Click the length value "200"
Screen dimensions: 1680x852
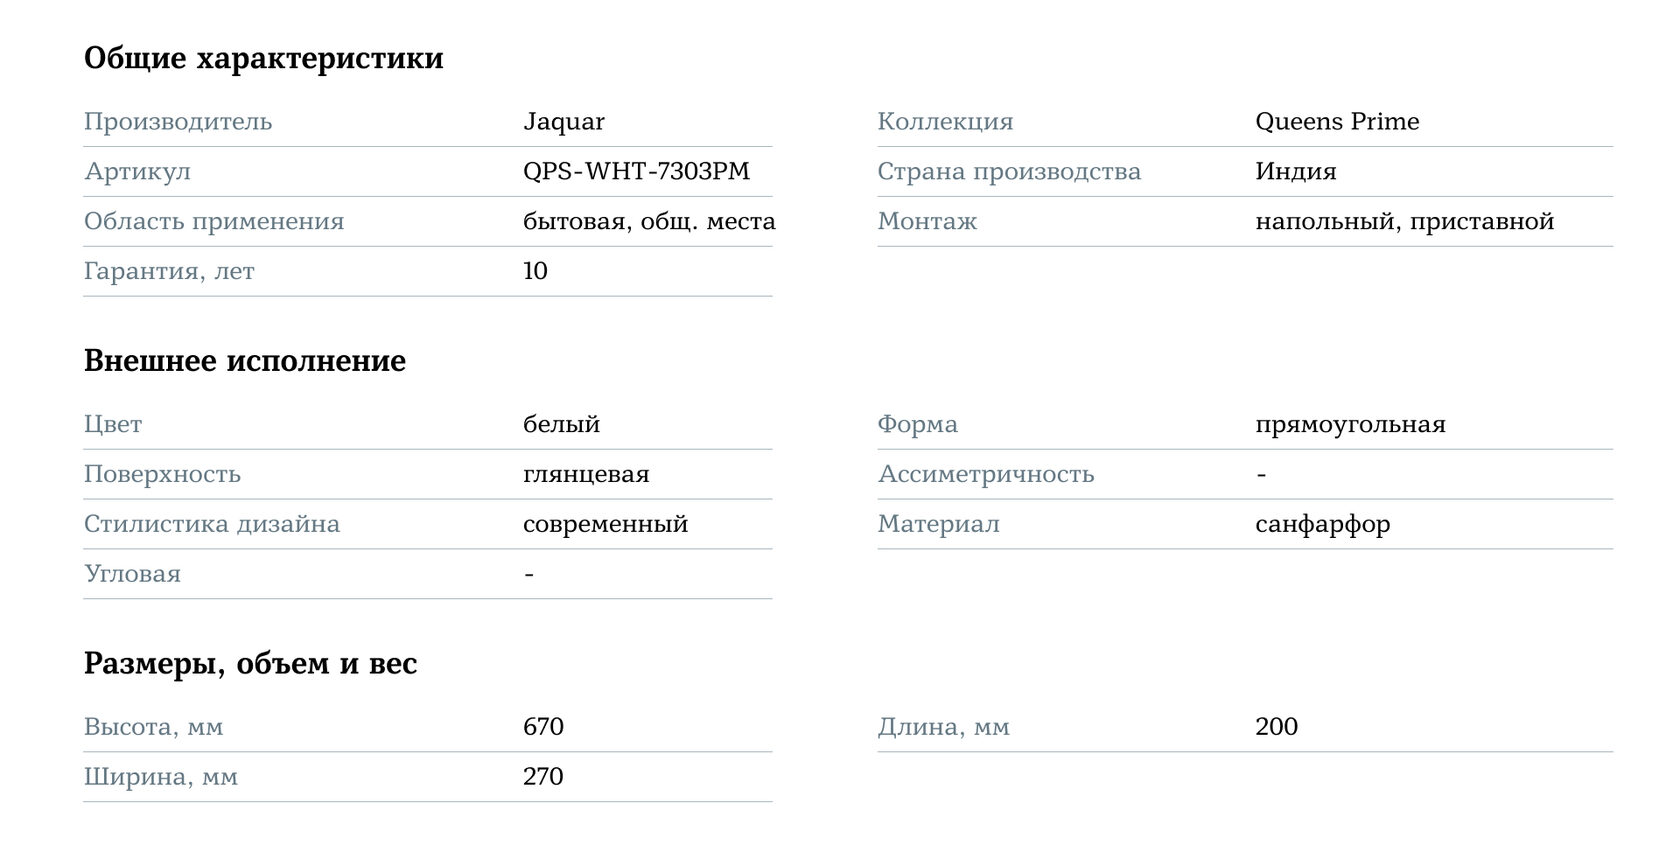pyautogui.click(x=1276, y=727)
